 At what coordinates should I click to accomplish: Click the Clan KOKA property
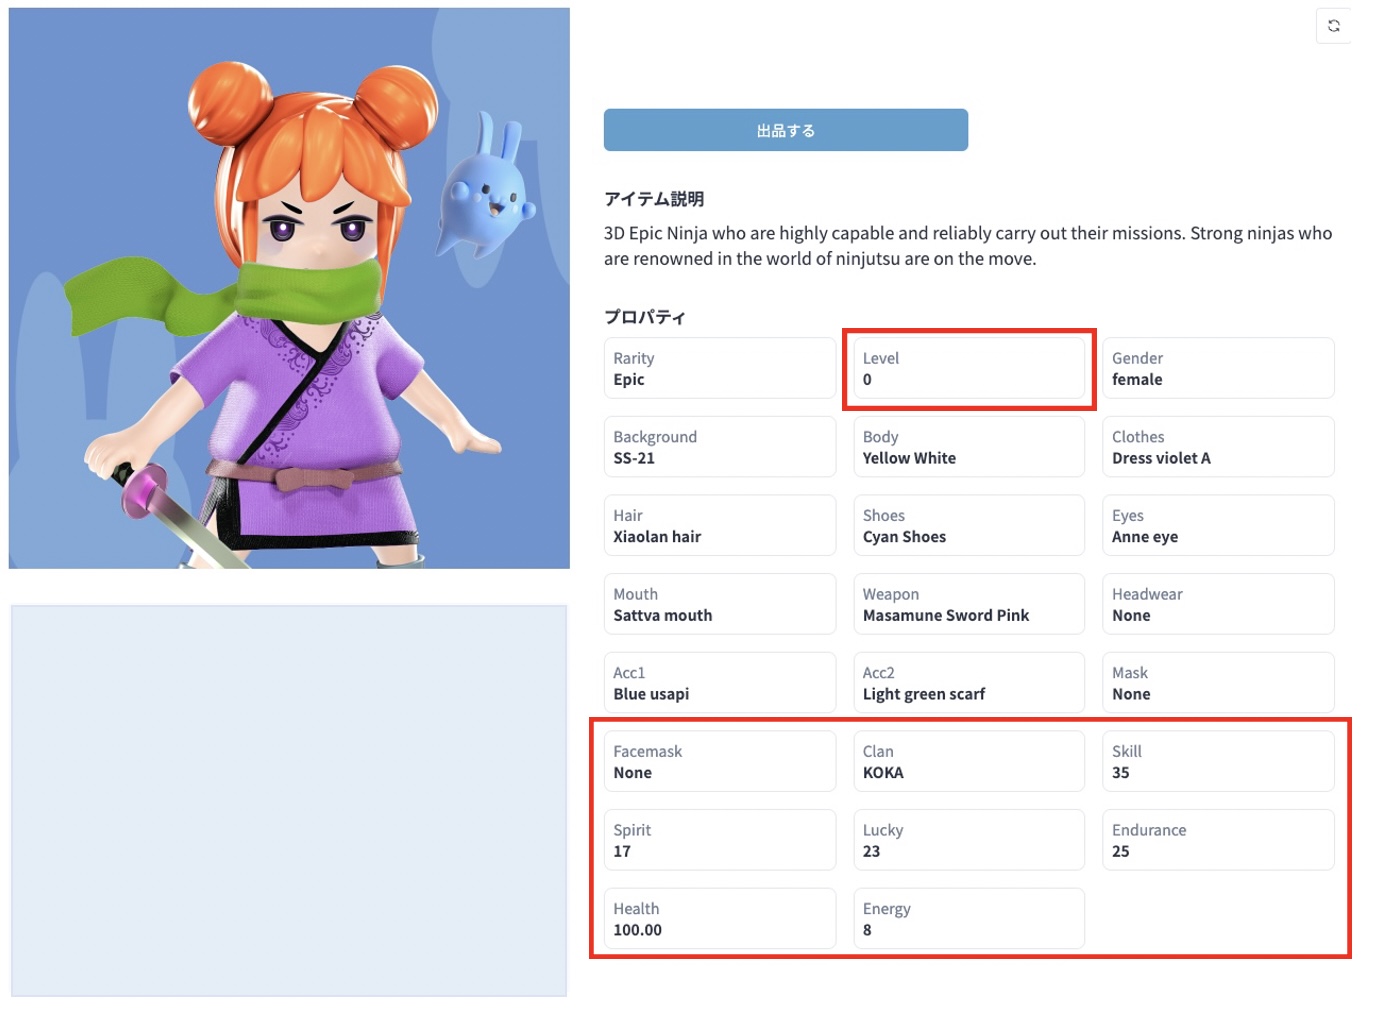coord(968,761)
